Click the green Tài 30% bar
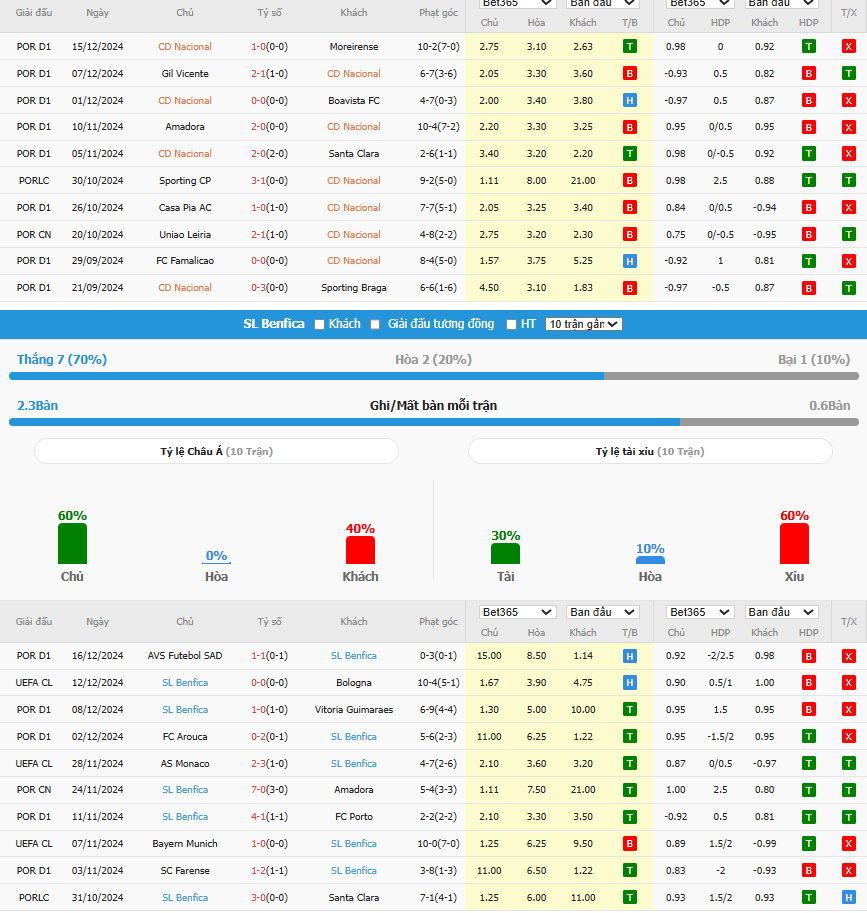This screenshot has width=867, height=913. (x=505, y=554)
